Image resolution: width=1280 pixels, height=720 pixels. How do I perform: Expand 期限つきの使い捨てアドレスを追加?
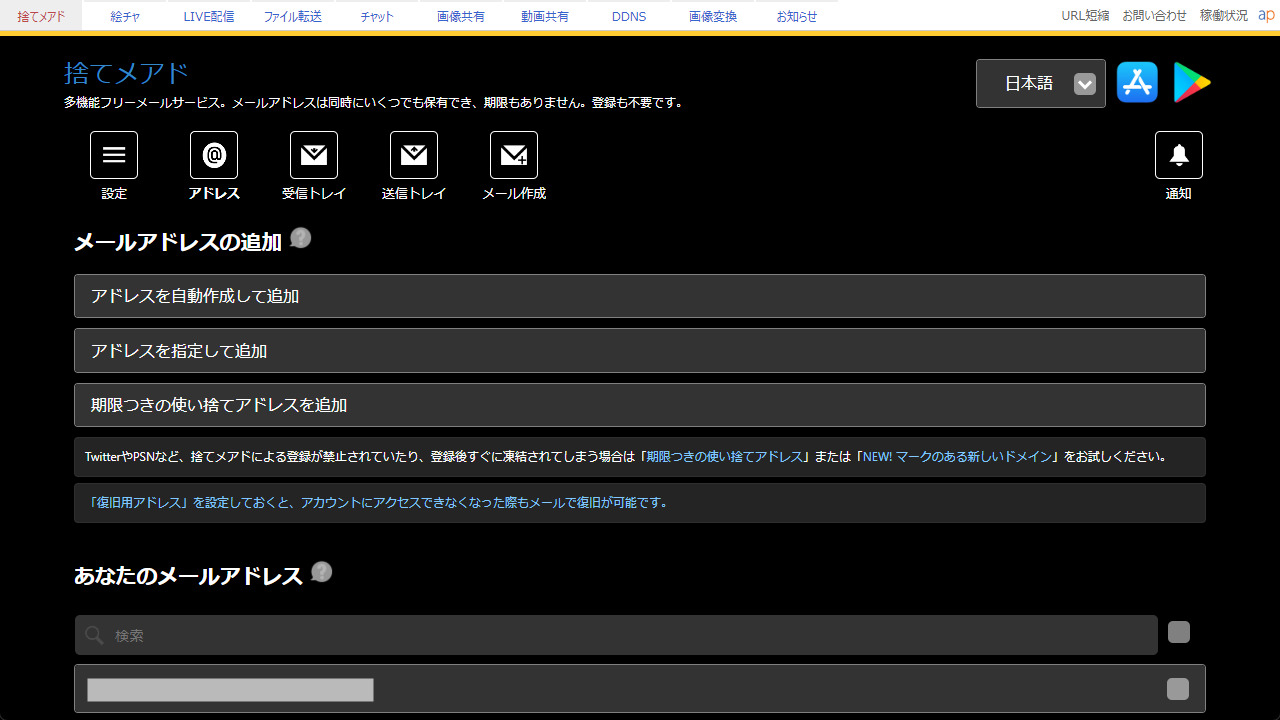coord(640,405)
